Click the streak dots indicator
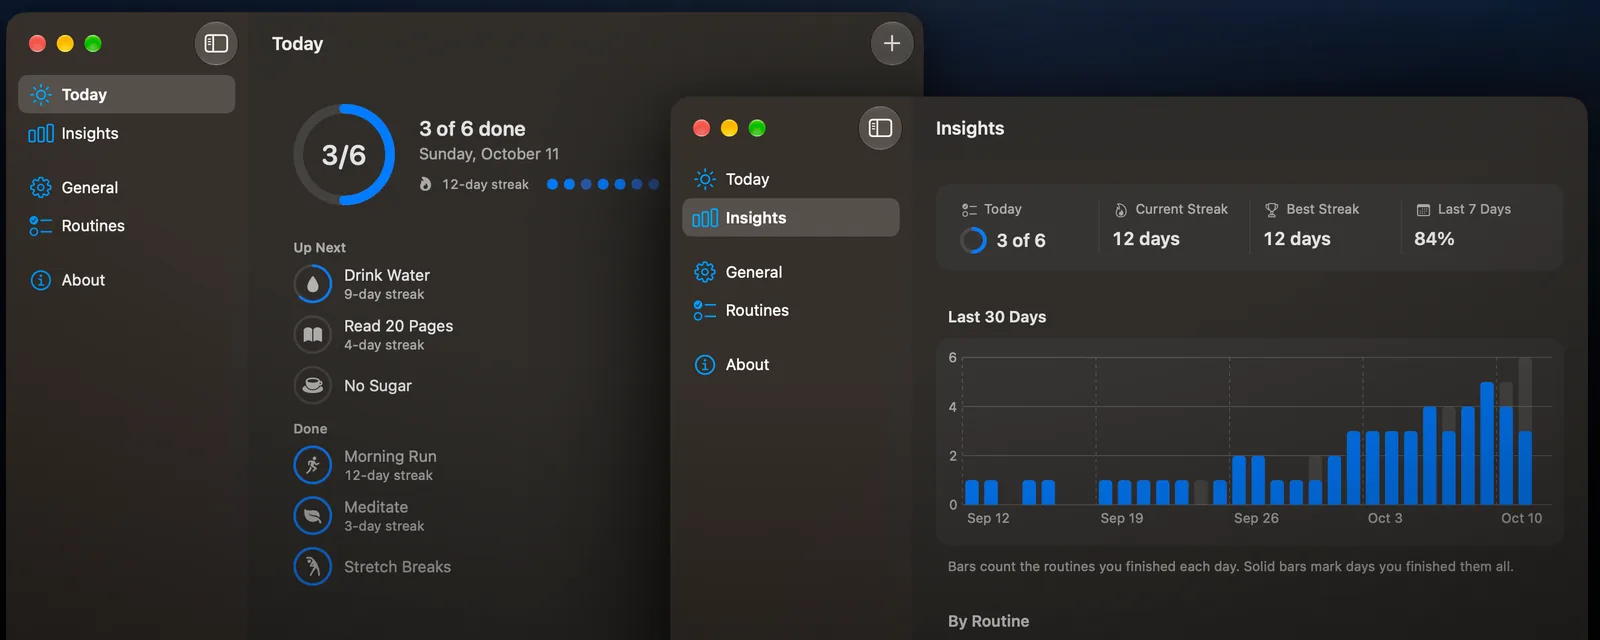 (x=603, y=184)
